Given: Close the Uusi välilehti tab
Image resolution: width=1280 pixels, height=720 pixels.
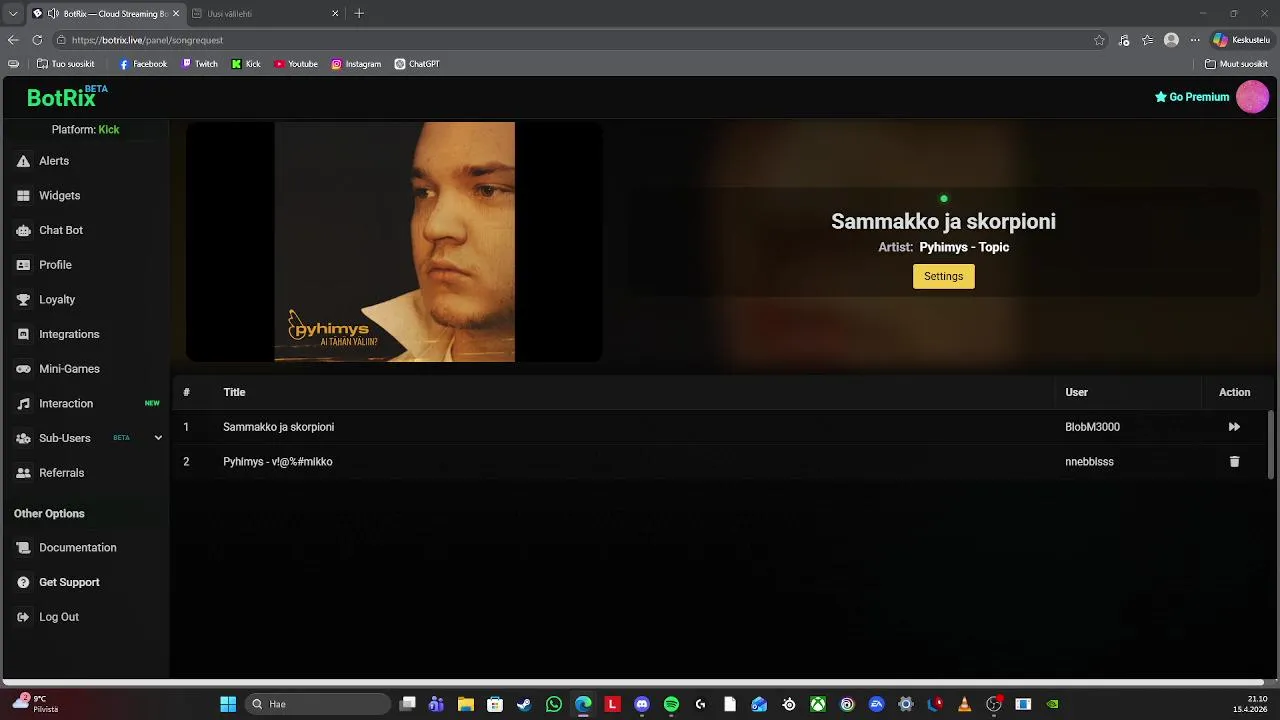Looking at the screenshot, I should 335,14.
